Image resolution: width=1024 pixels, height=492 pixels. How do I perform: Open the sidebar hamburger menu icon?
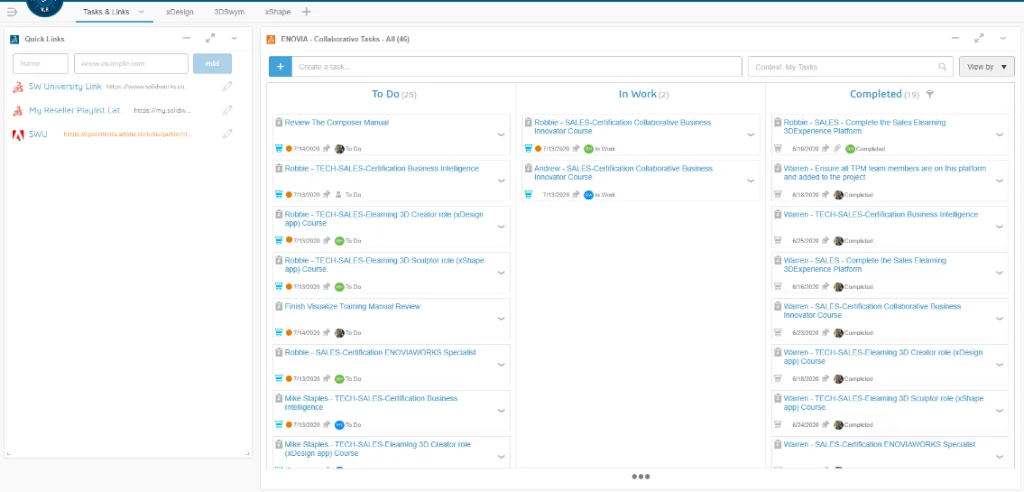(12, 12)
